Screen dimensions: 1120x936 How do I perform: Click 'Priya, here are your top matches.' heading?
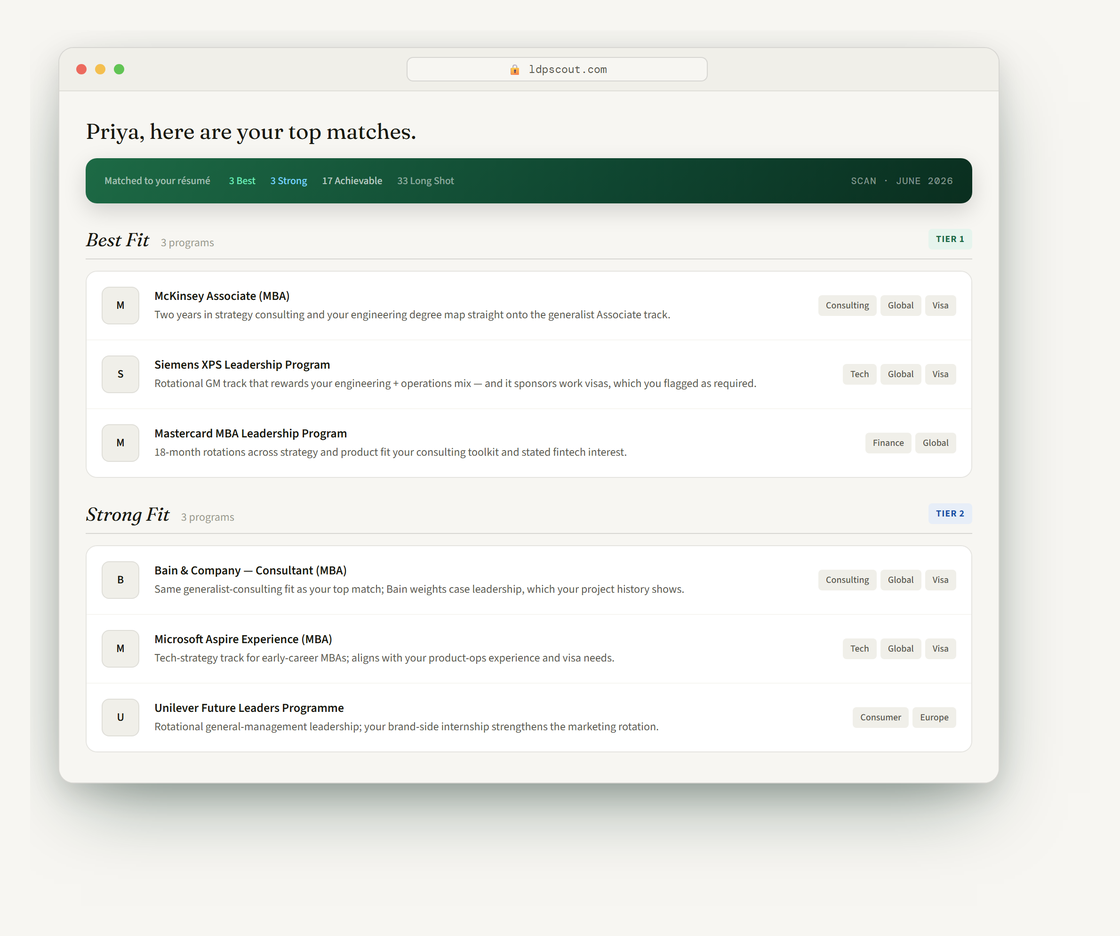click(x=251, y=132)
